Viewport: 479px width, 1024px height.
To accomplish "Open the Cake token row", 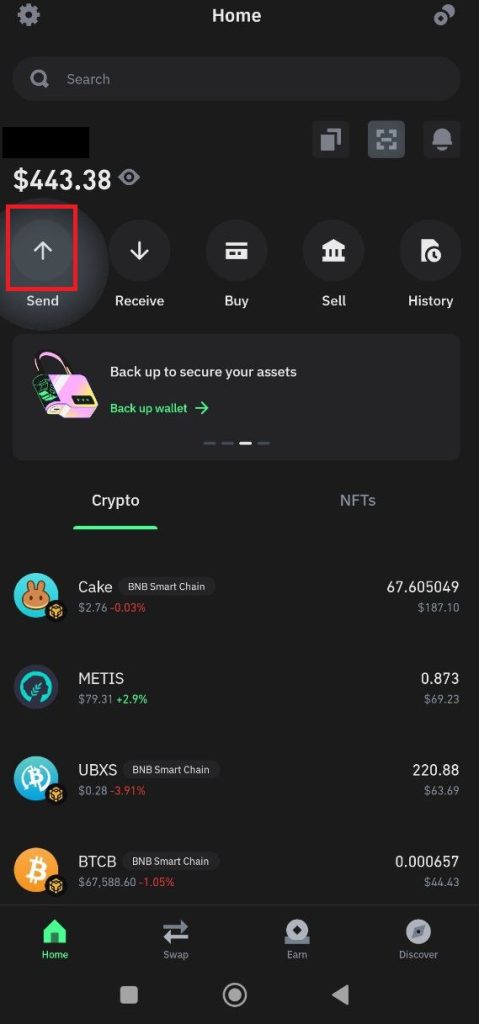I will [237, 596].
